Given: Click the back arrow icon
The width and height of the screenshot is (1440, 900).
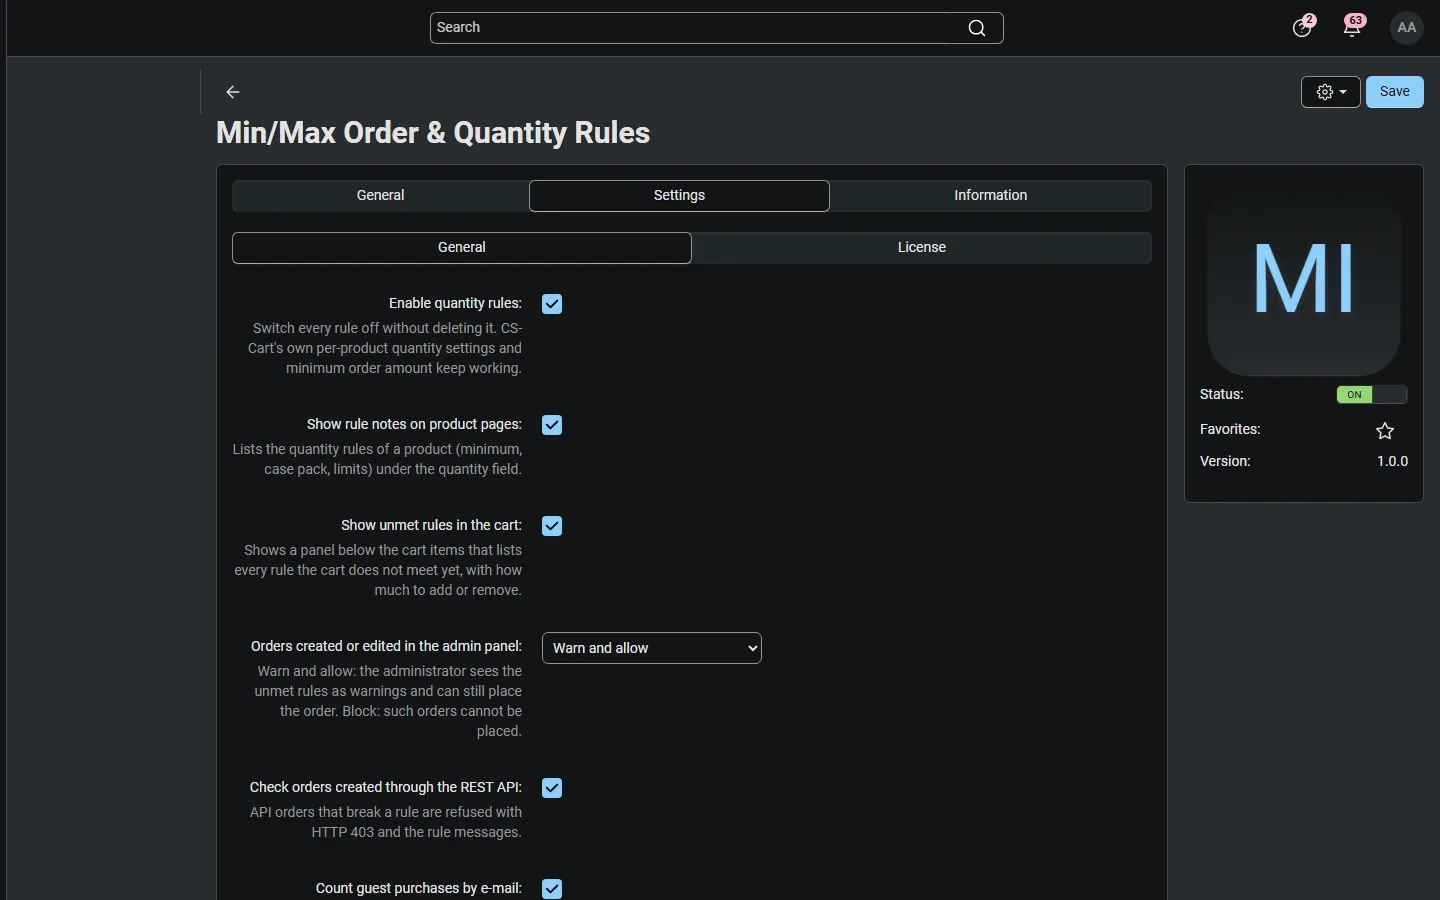Looking at the screenshot, I should (x=233, y=92).
